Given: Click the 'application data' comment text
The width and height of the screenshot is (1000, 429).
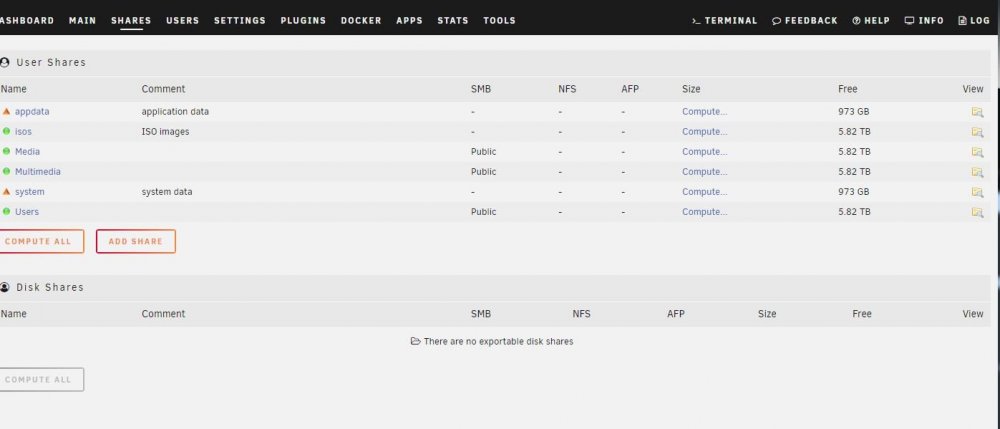Looking at the screenshot, I should 175,112.
